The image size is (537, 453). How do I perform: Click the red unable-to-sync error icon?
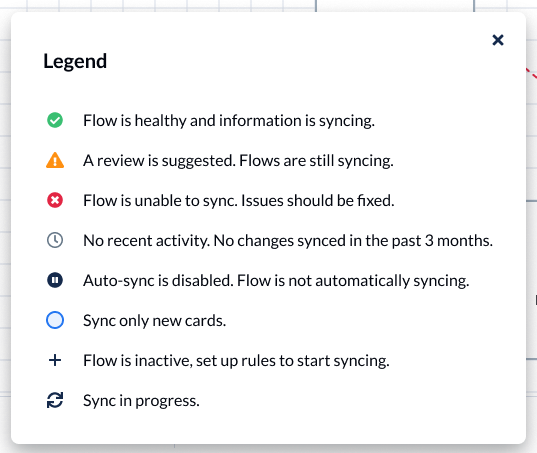(55, 200)
